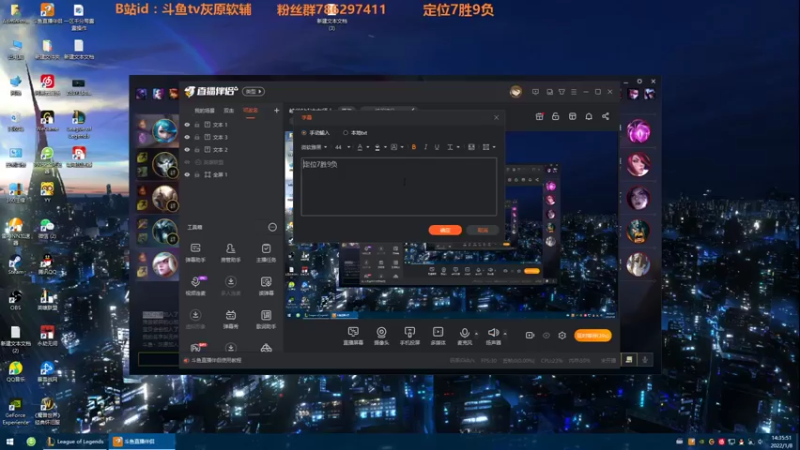Image resolution: width=800 pixels, height=450 pixels.
Task: Open the font size 44 dropdown
Action: (x=342, y=147)
